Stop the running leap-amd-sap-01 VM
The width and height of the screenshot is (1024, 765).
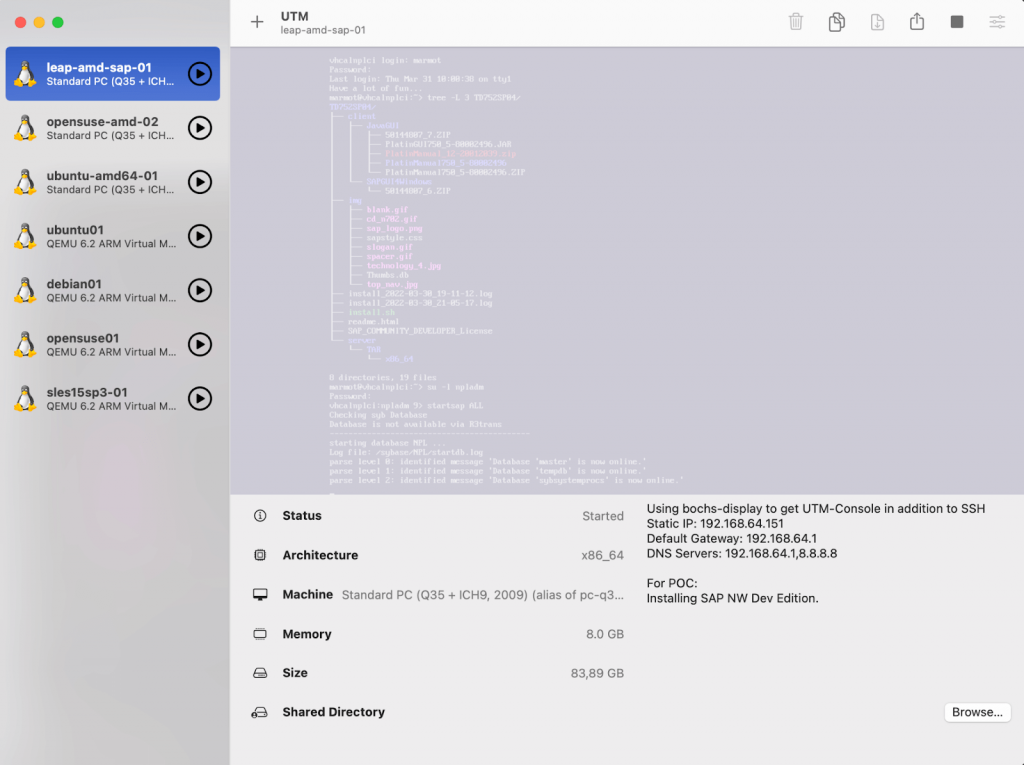[957, 22]
